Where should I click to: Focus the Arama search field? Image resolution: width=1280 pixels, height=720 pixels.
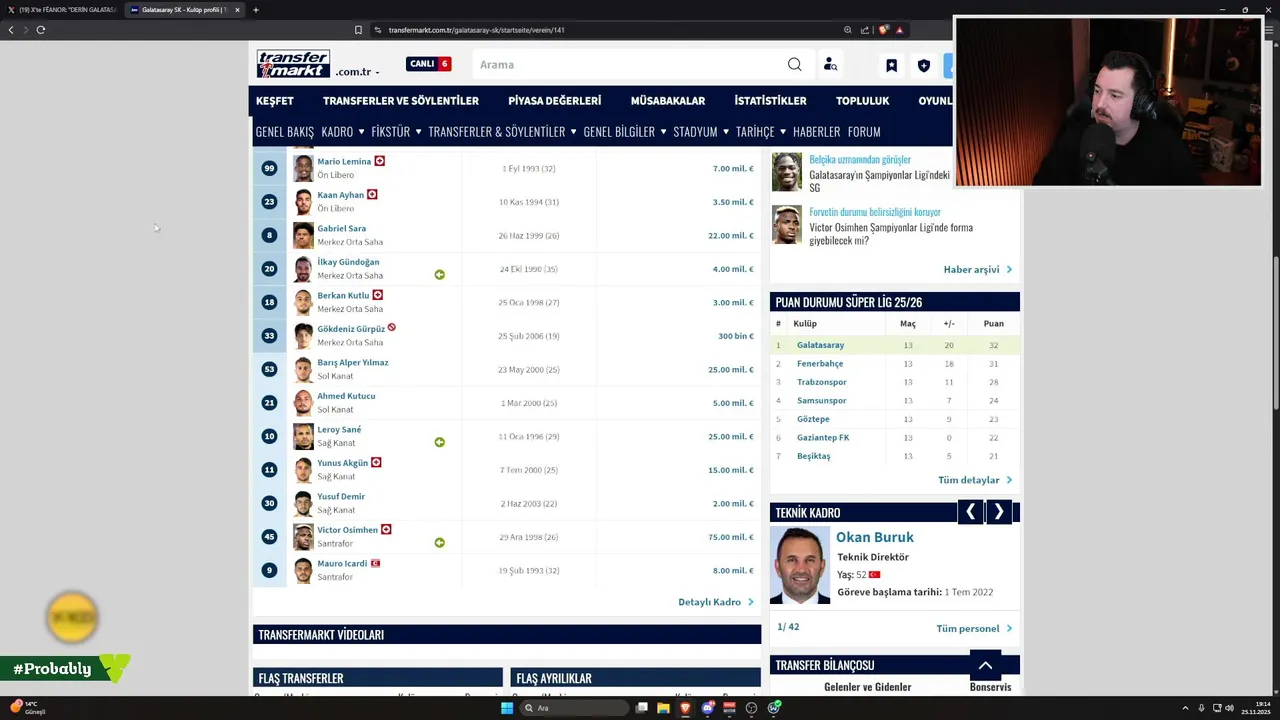pyautogui.click(x=630, y=64)
